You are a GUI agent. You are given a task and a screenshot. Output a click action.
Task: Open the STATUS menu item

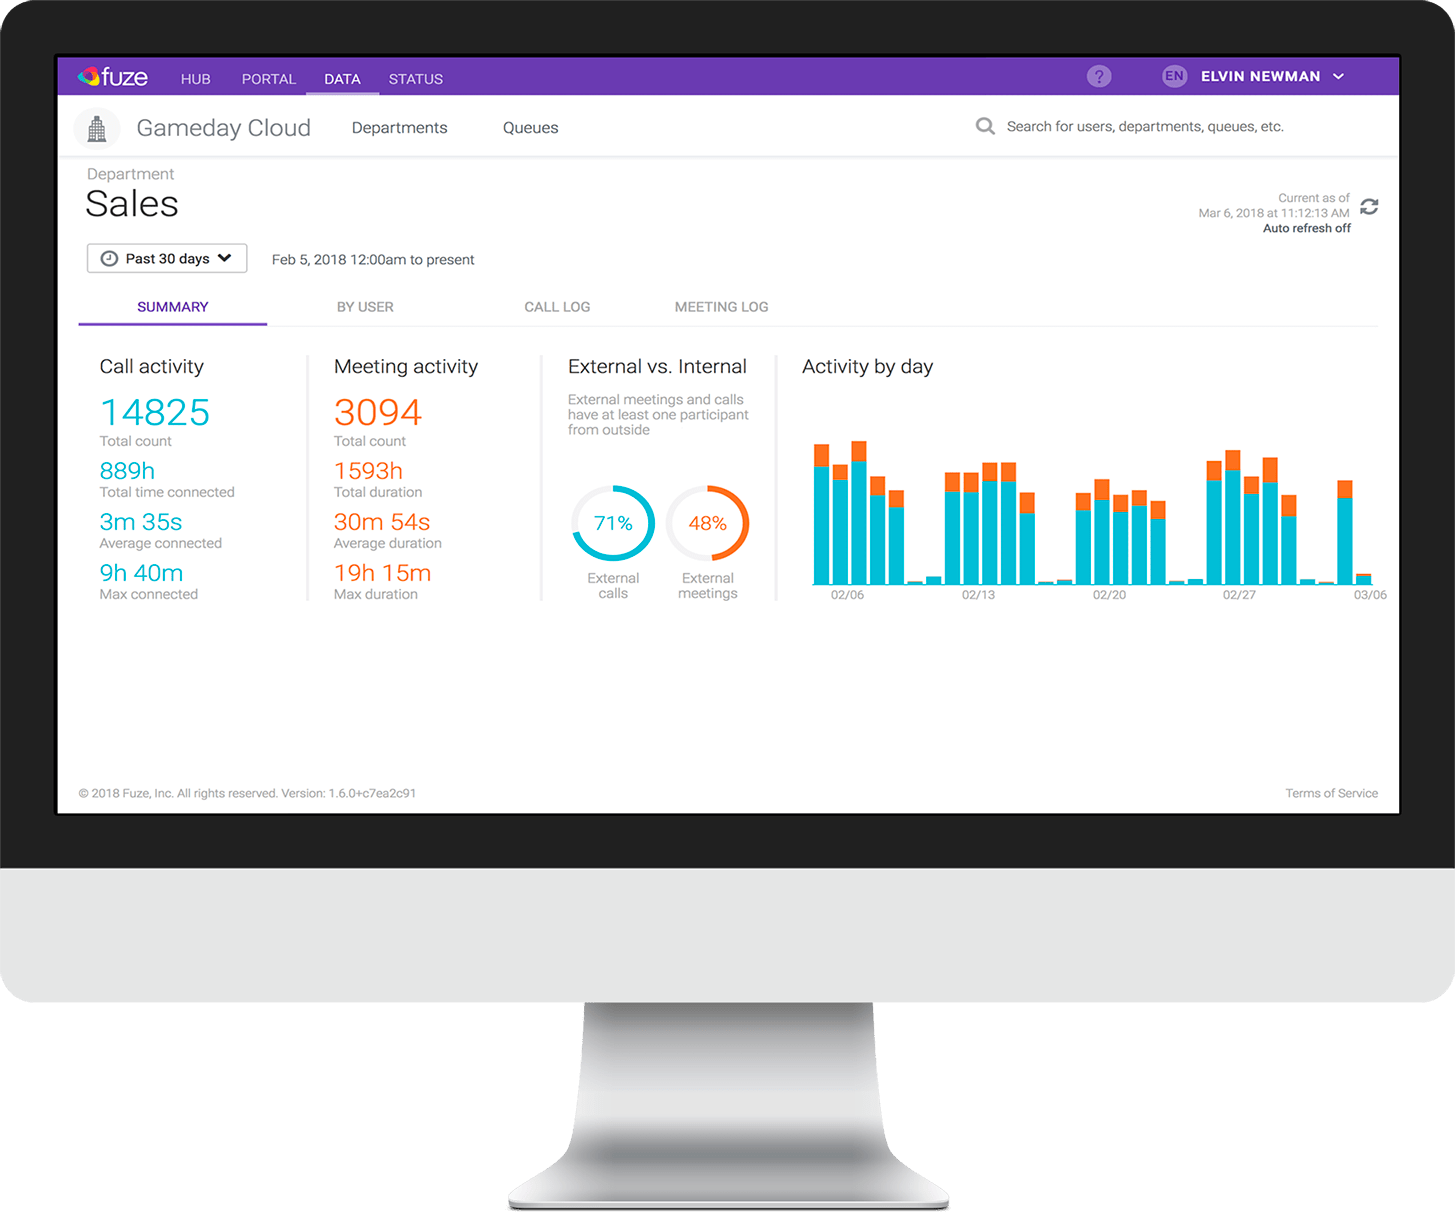point(416,79)
